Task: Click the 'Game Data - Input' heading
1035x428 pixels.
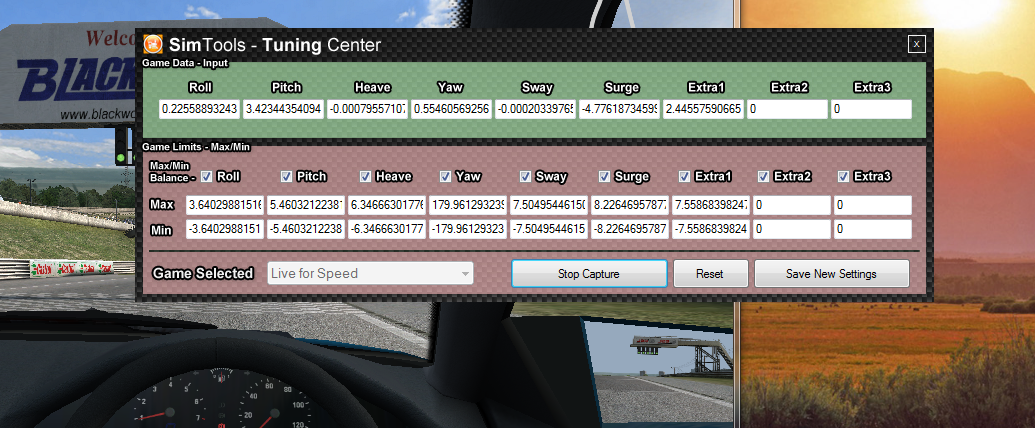Action: click(185, 63)
